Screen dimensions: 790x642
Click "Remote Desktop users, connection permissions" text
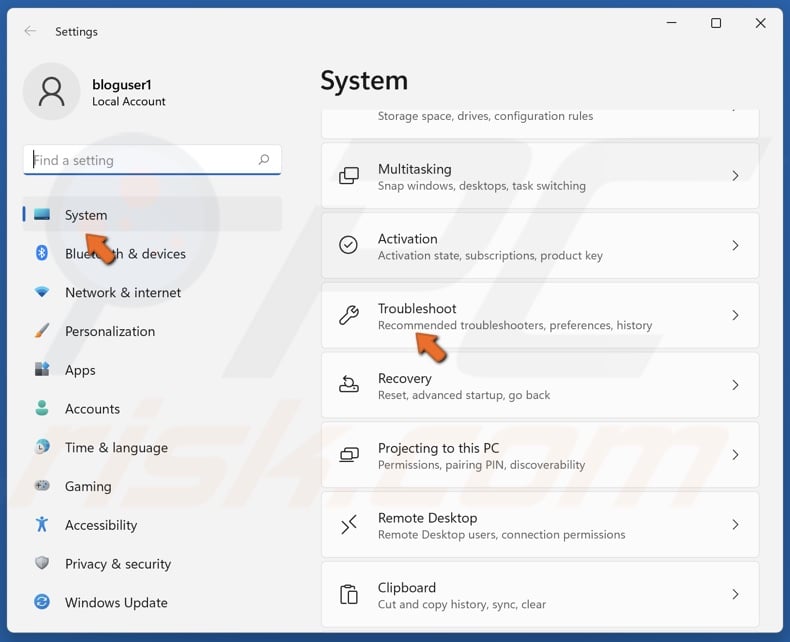[x=501, y=534]
